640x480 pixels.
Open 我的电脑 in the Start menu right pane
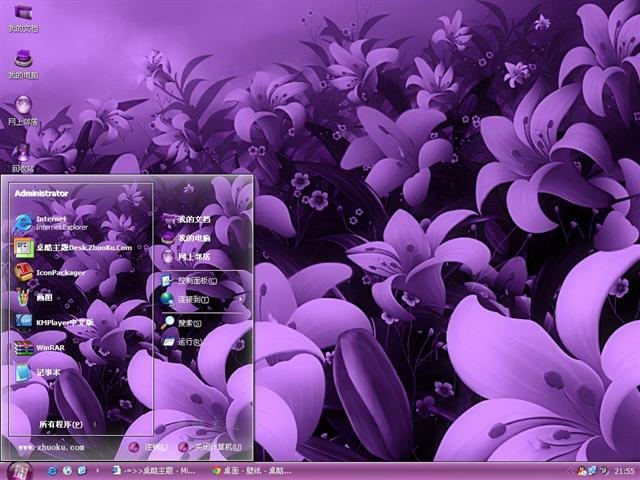(187, 238)
